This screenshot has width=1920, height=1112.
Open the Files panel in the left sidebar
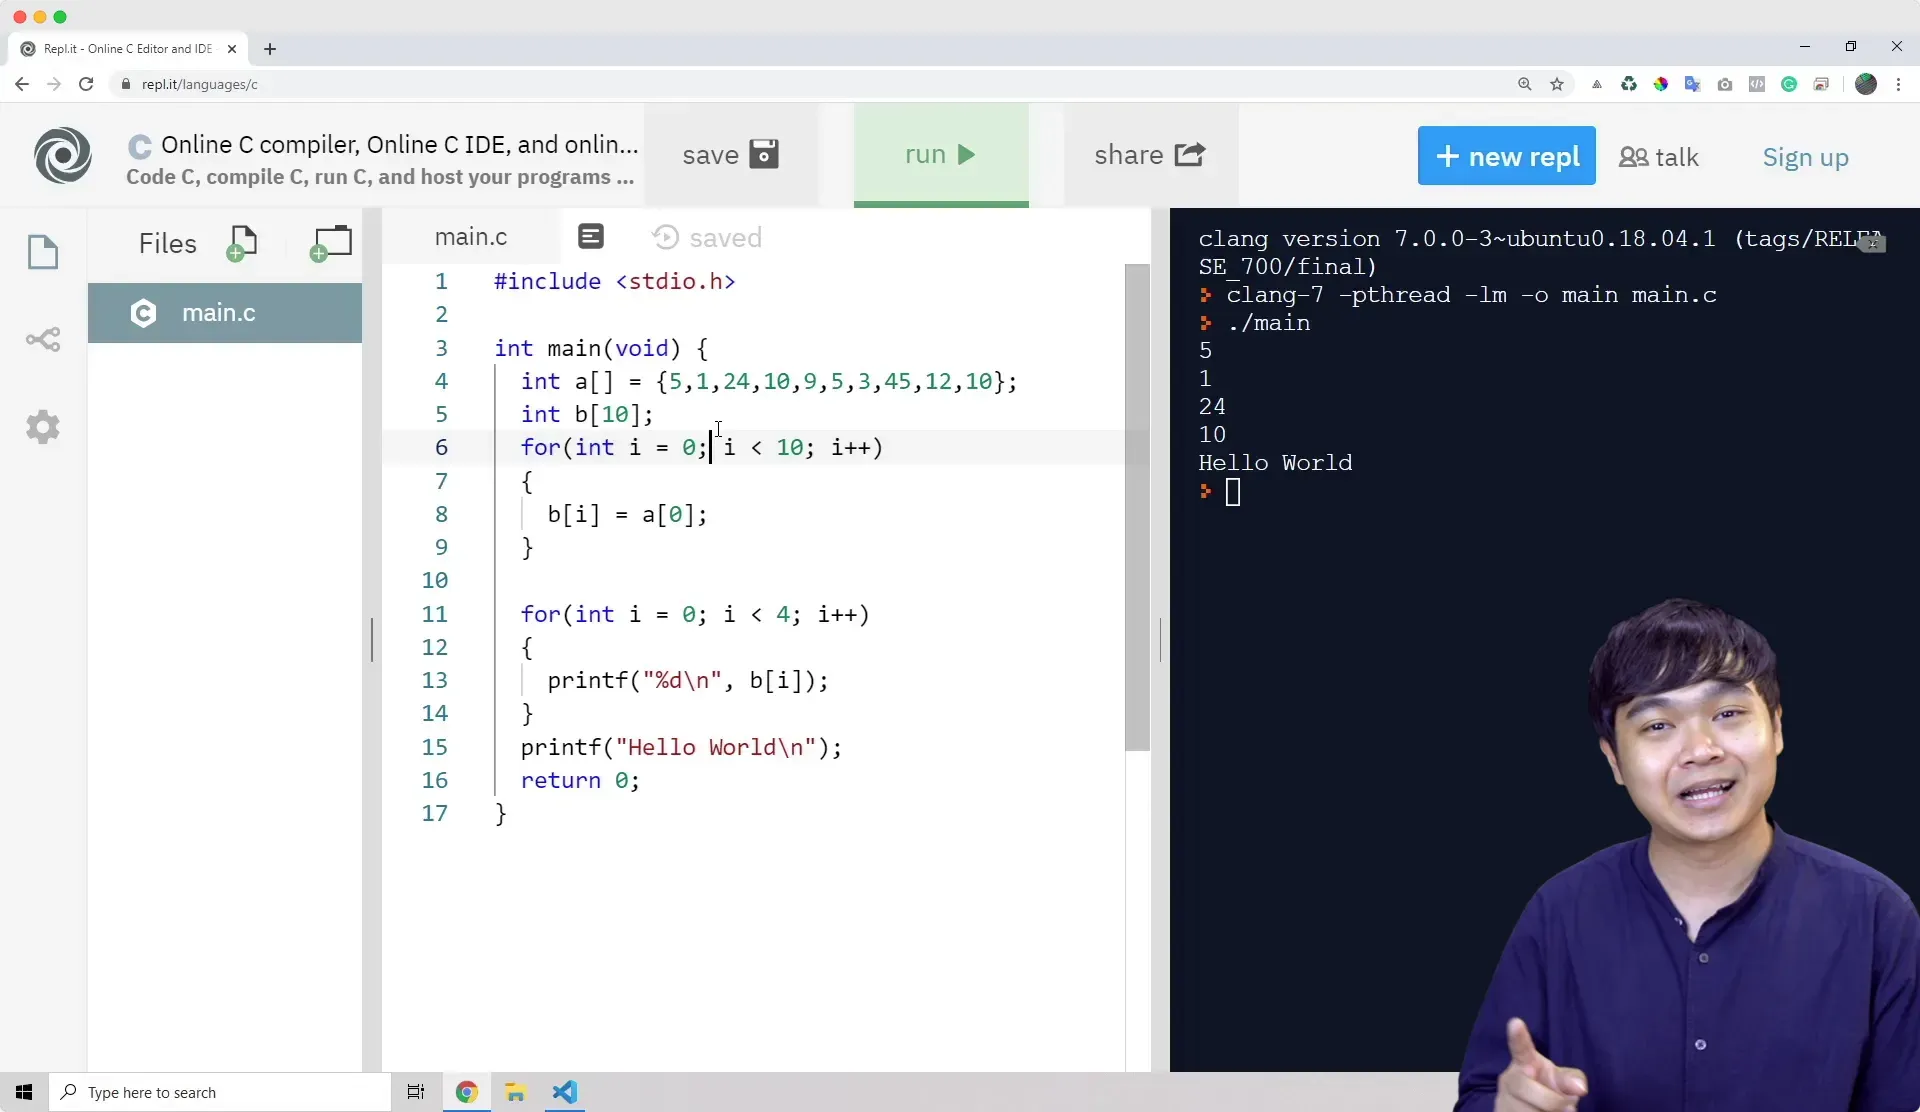(44, 253)
